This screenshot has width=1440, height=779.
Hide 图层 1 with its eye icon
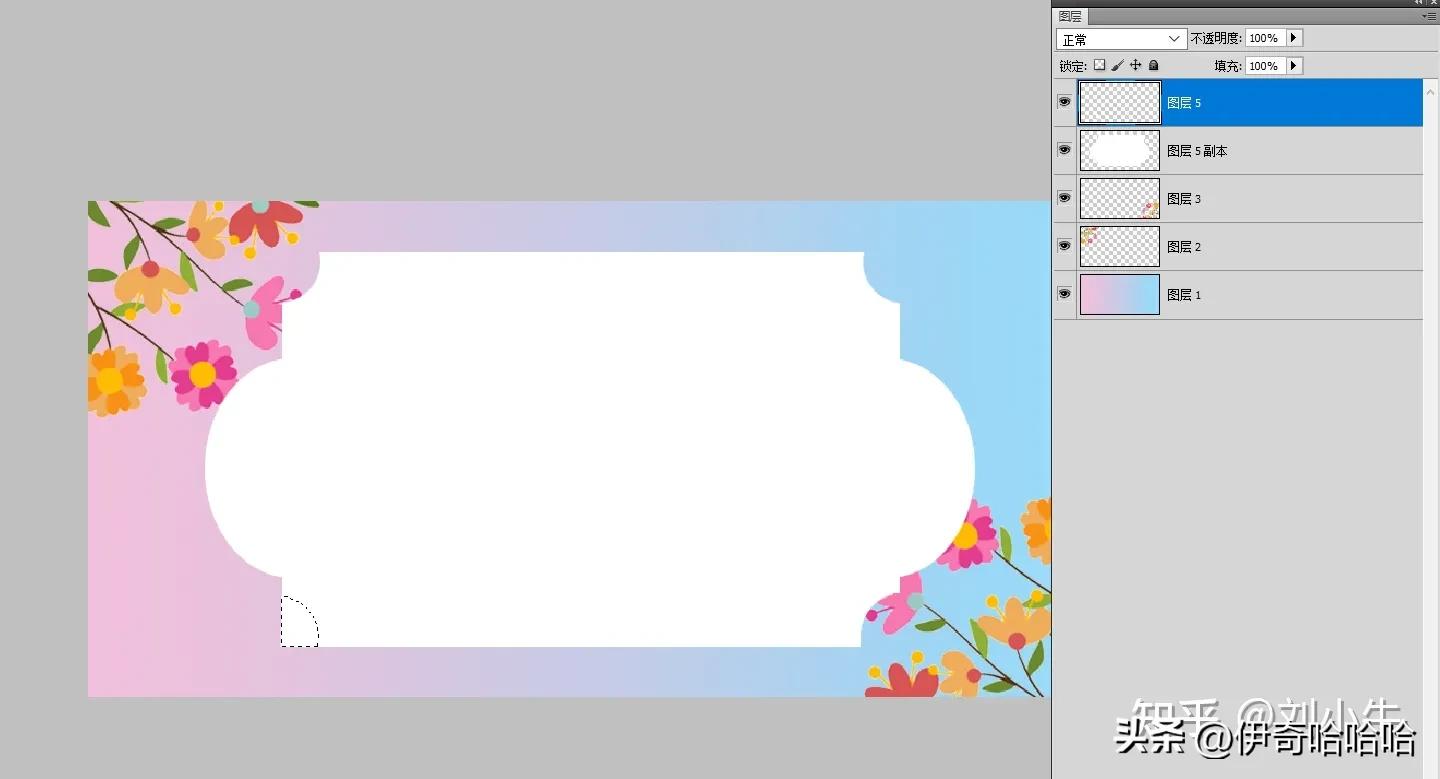pos(1064,294)
